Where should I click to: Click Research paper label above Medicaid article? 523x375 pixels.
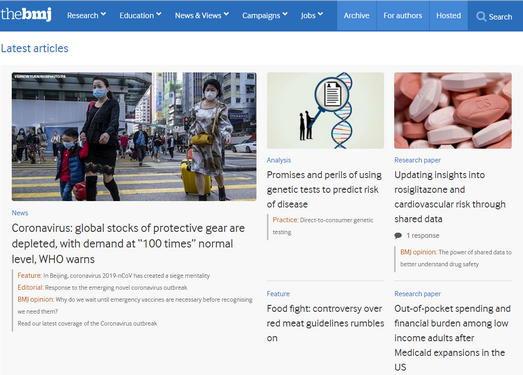pos(417,294)
